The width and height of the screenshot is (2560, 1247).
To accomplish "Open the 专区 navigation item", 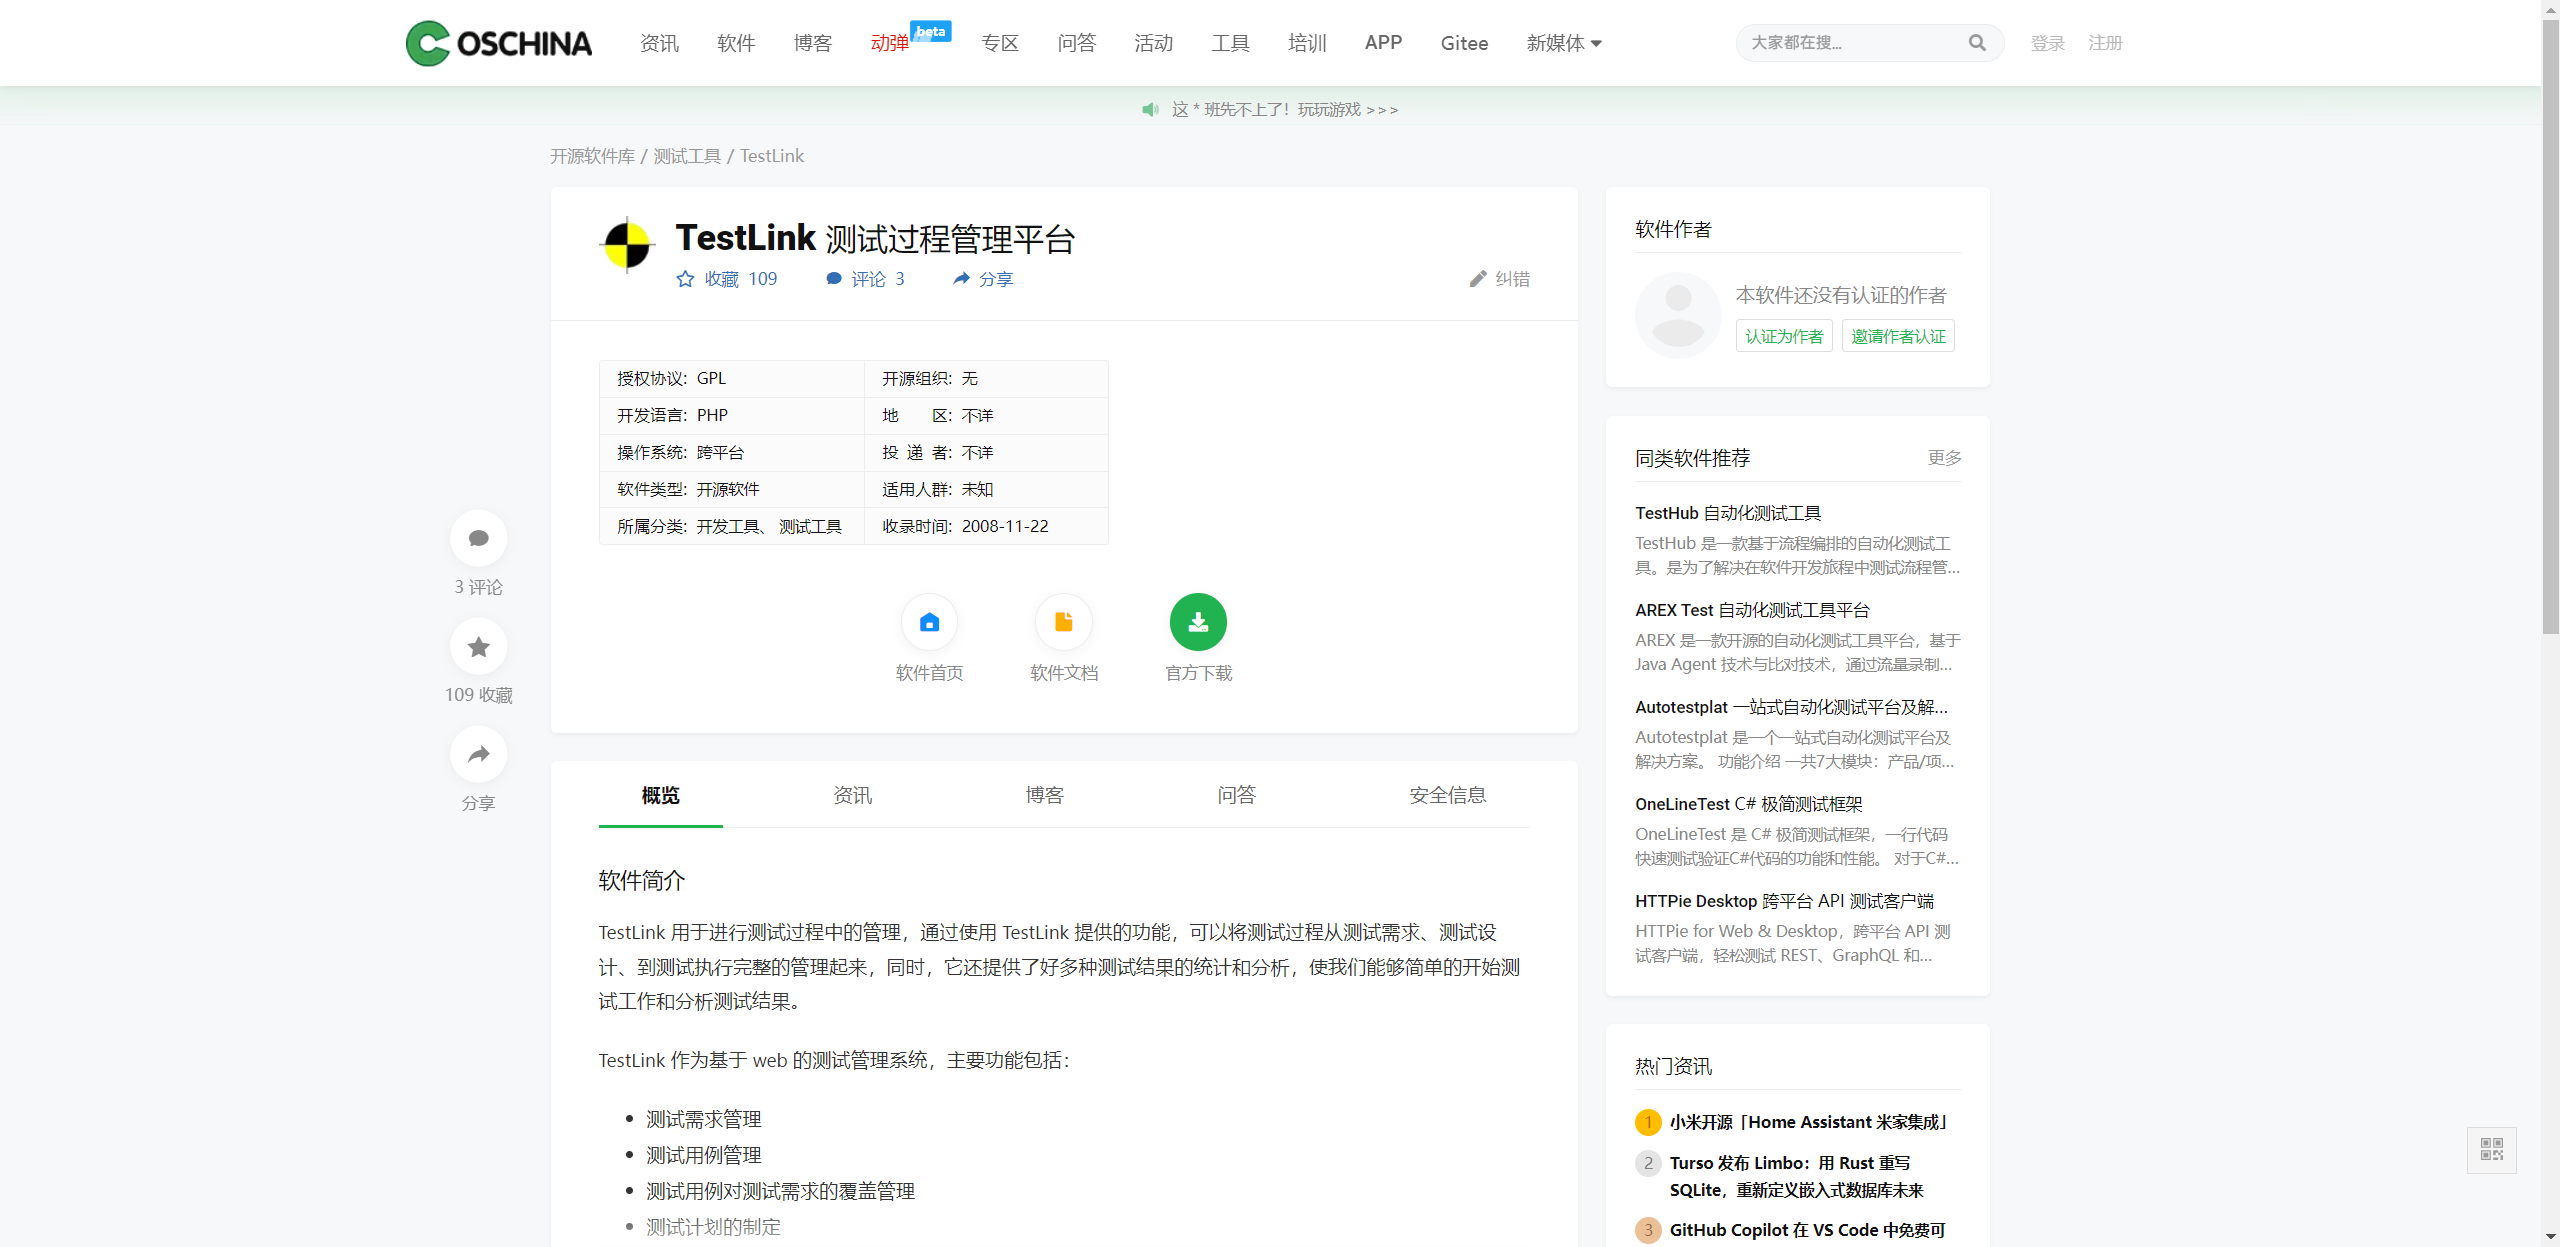I will click(x=1000, y=43).
